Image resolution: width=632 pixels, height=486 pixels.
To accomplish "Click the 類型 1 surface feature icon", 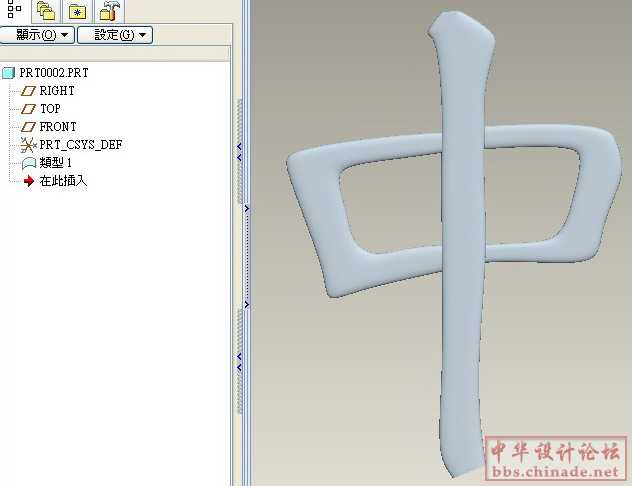I will pyautogui.click(x=28, y=163).
